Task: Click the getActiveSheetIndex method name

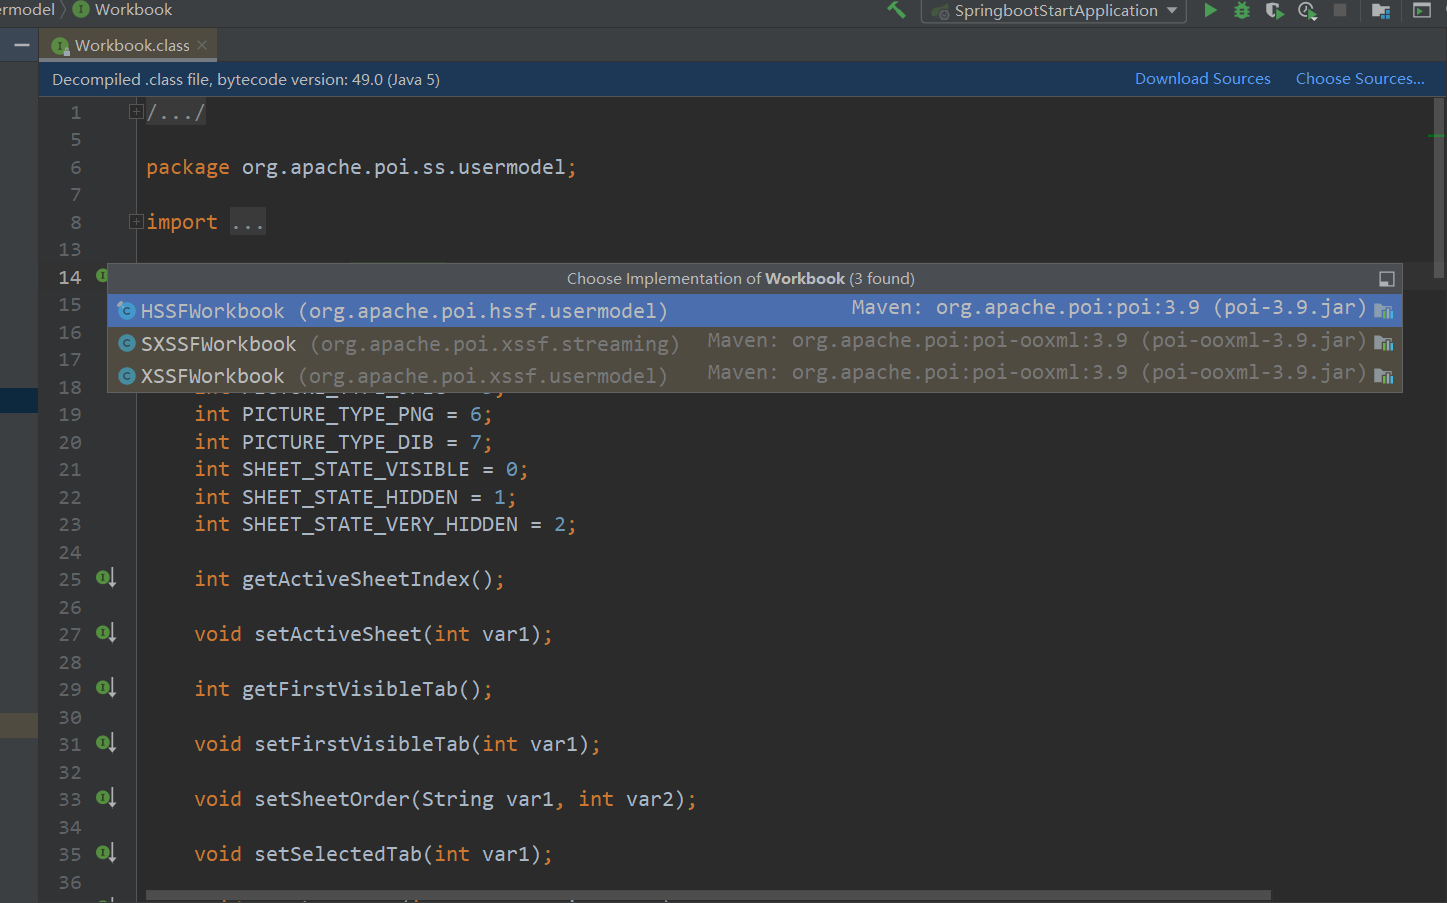Action: 356,579
